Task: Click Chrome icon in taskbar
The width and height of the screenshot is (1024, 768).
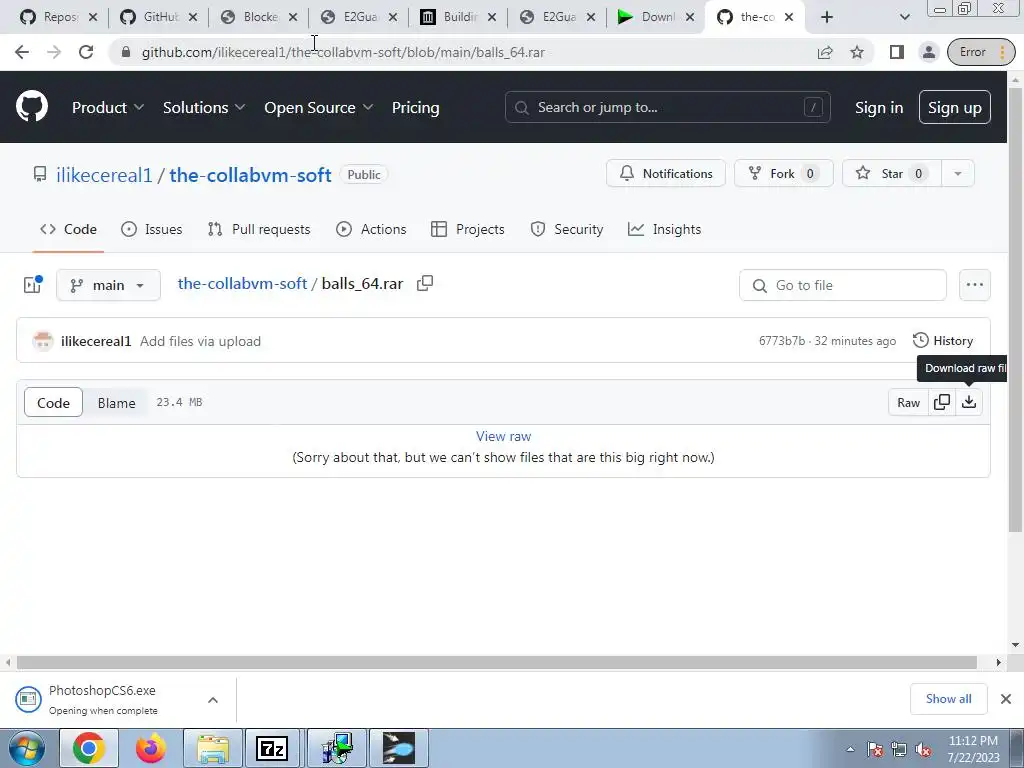Action: (x=89, y=748)
